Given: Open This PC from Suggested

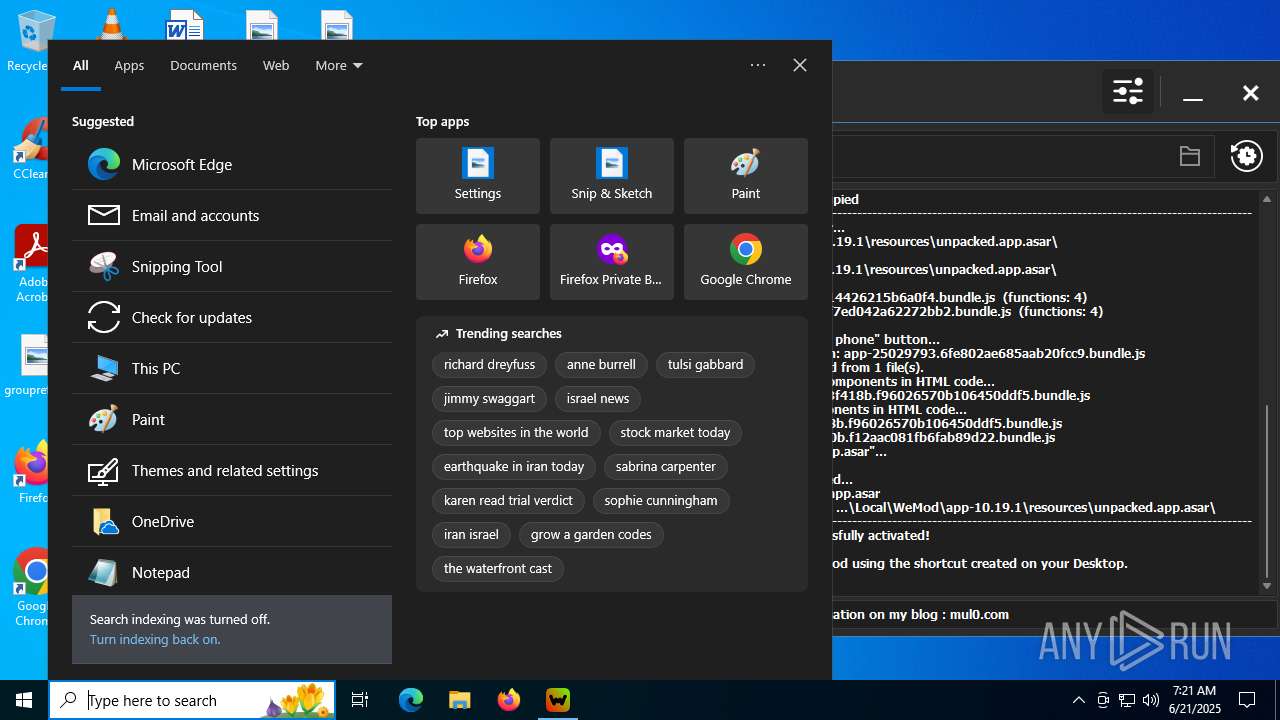Looking at the screenshot, I should 232,369.
